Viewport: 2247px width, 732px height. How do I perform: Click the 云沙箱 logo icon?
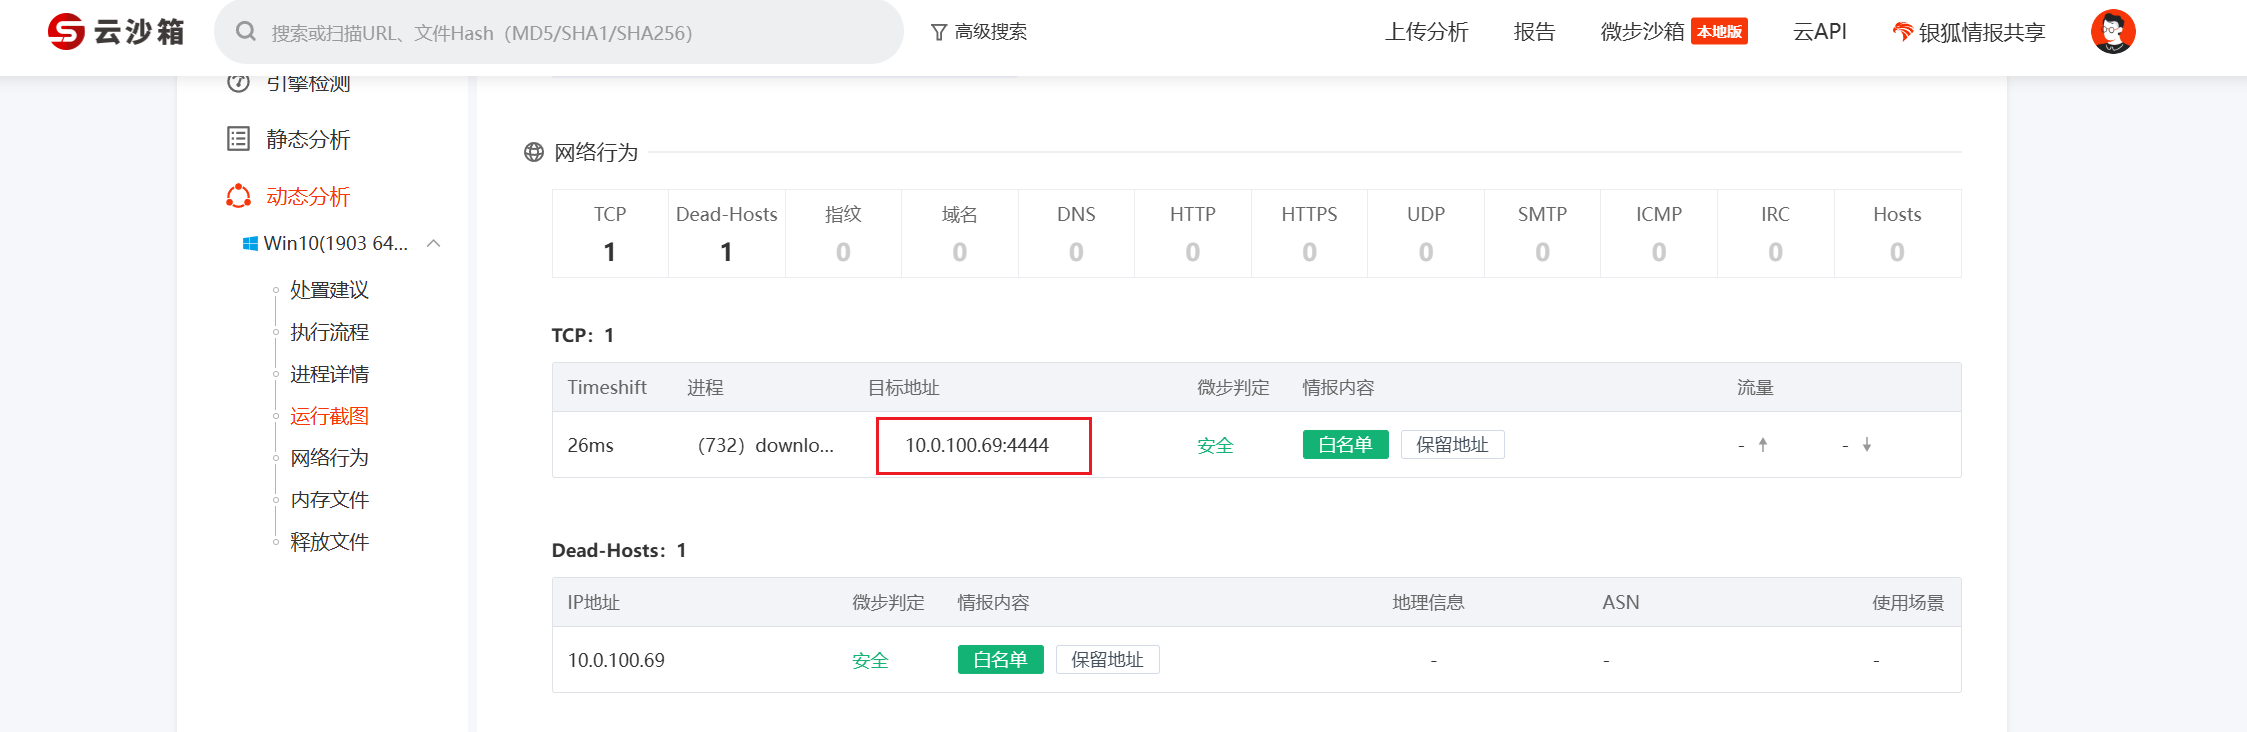[x=66, y=32]
